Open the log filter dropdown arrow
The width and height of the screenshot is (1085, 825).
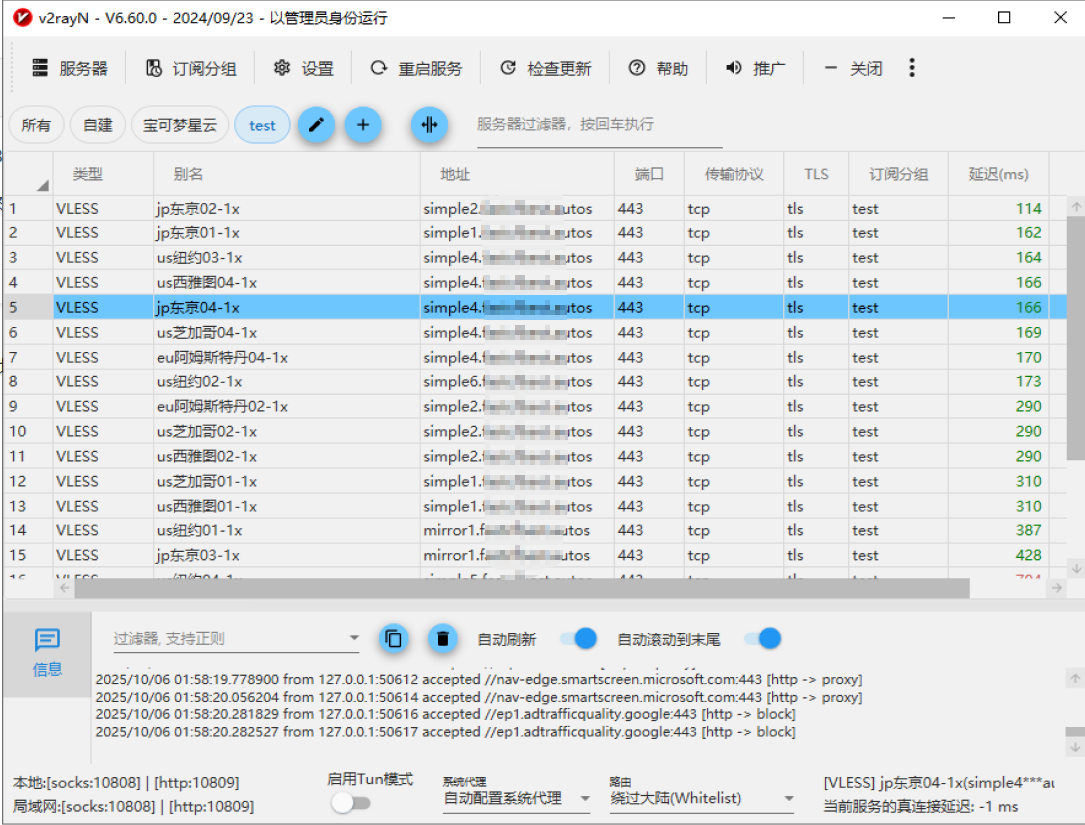pos(354,638)
